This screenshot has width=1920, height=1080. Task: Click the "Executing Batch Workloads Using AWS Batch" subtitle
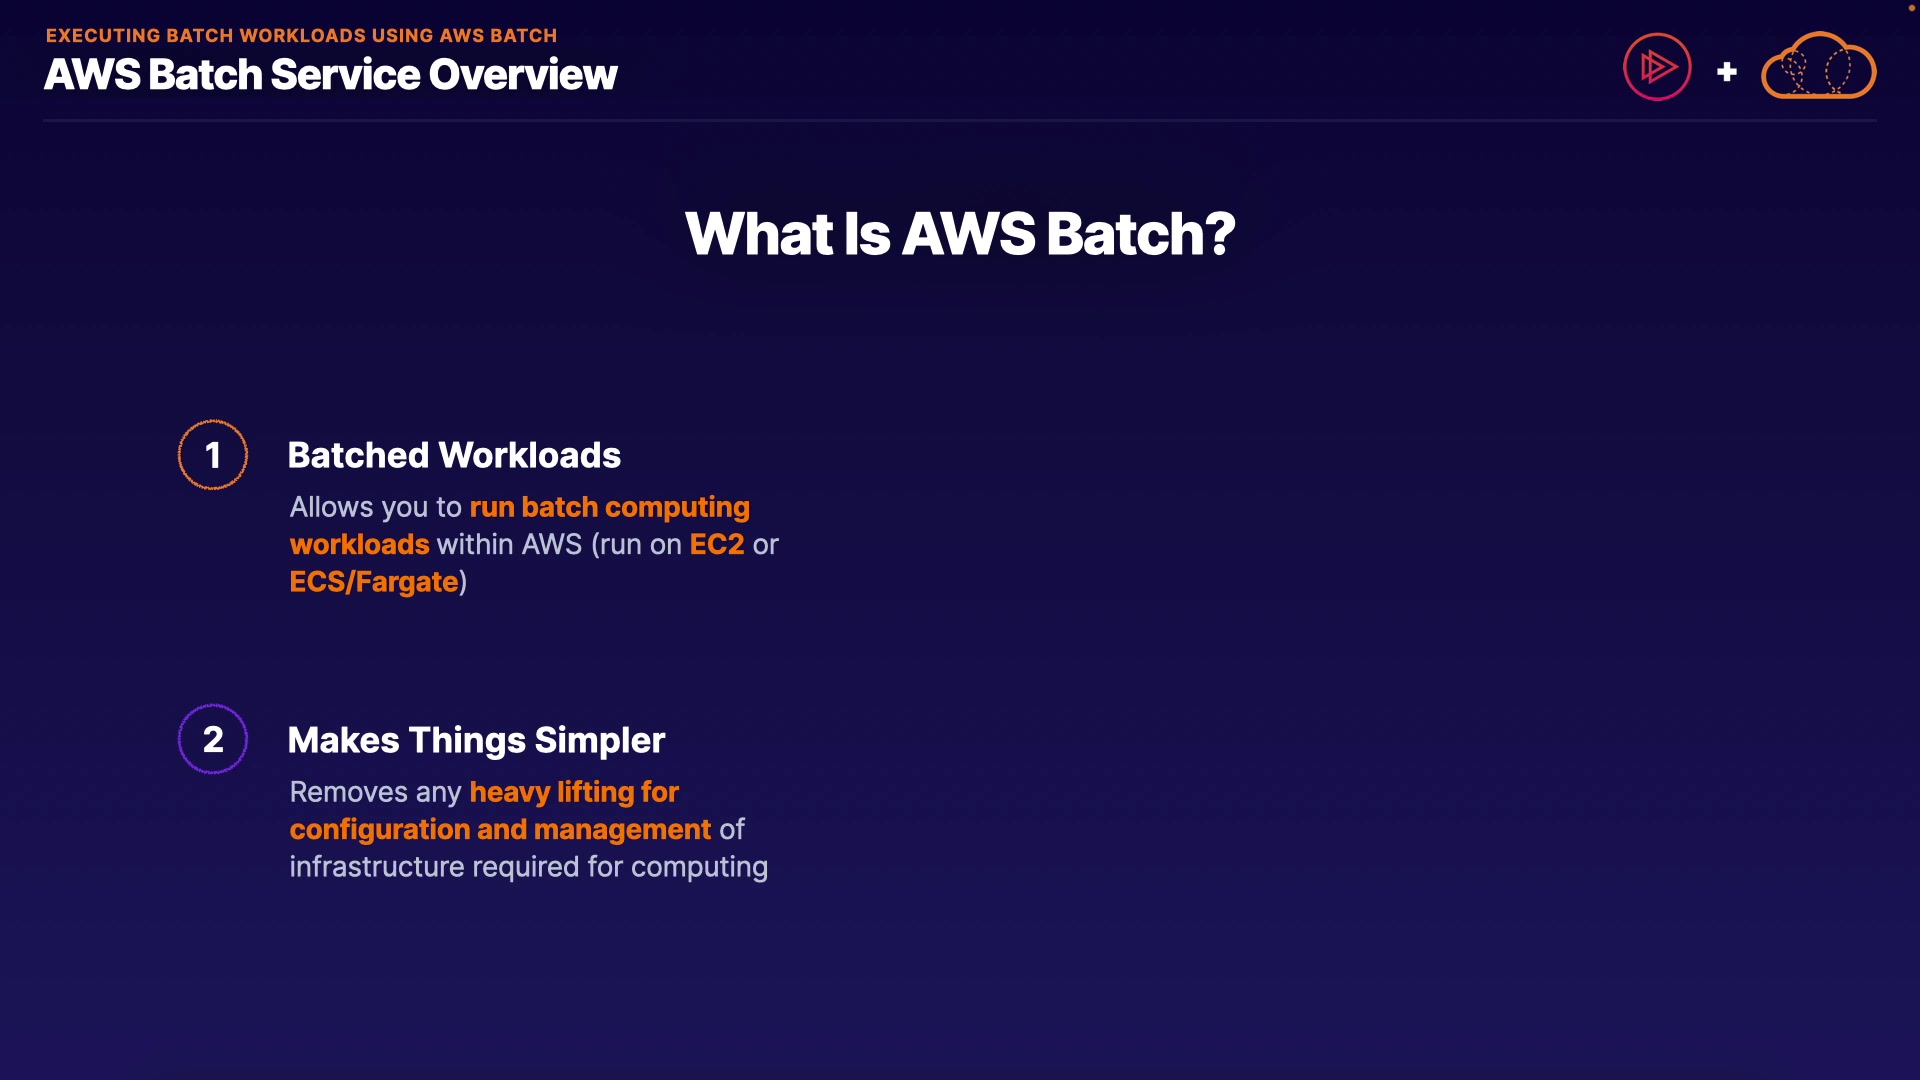coord(301,36)
